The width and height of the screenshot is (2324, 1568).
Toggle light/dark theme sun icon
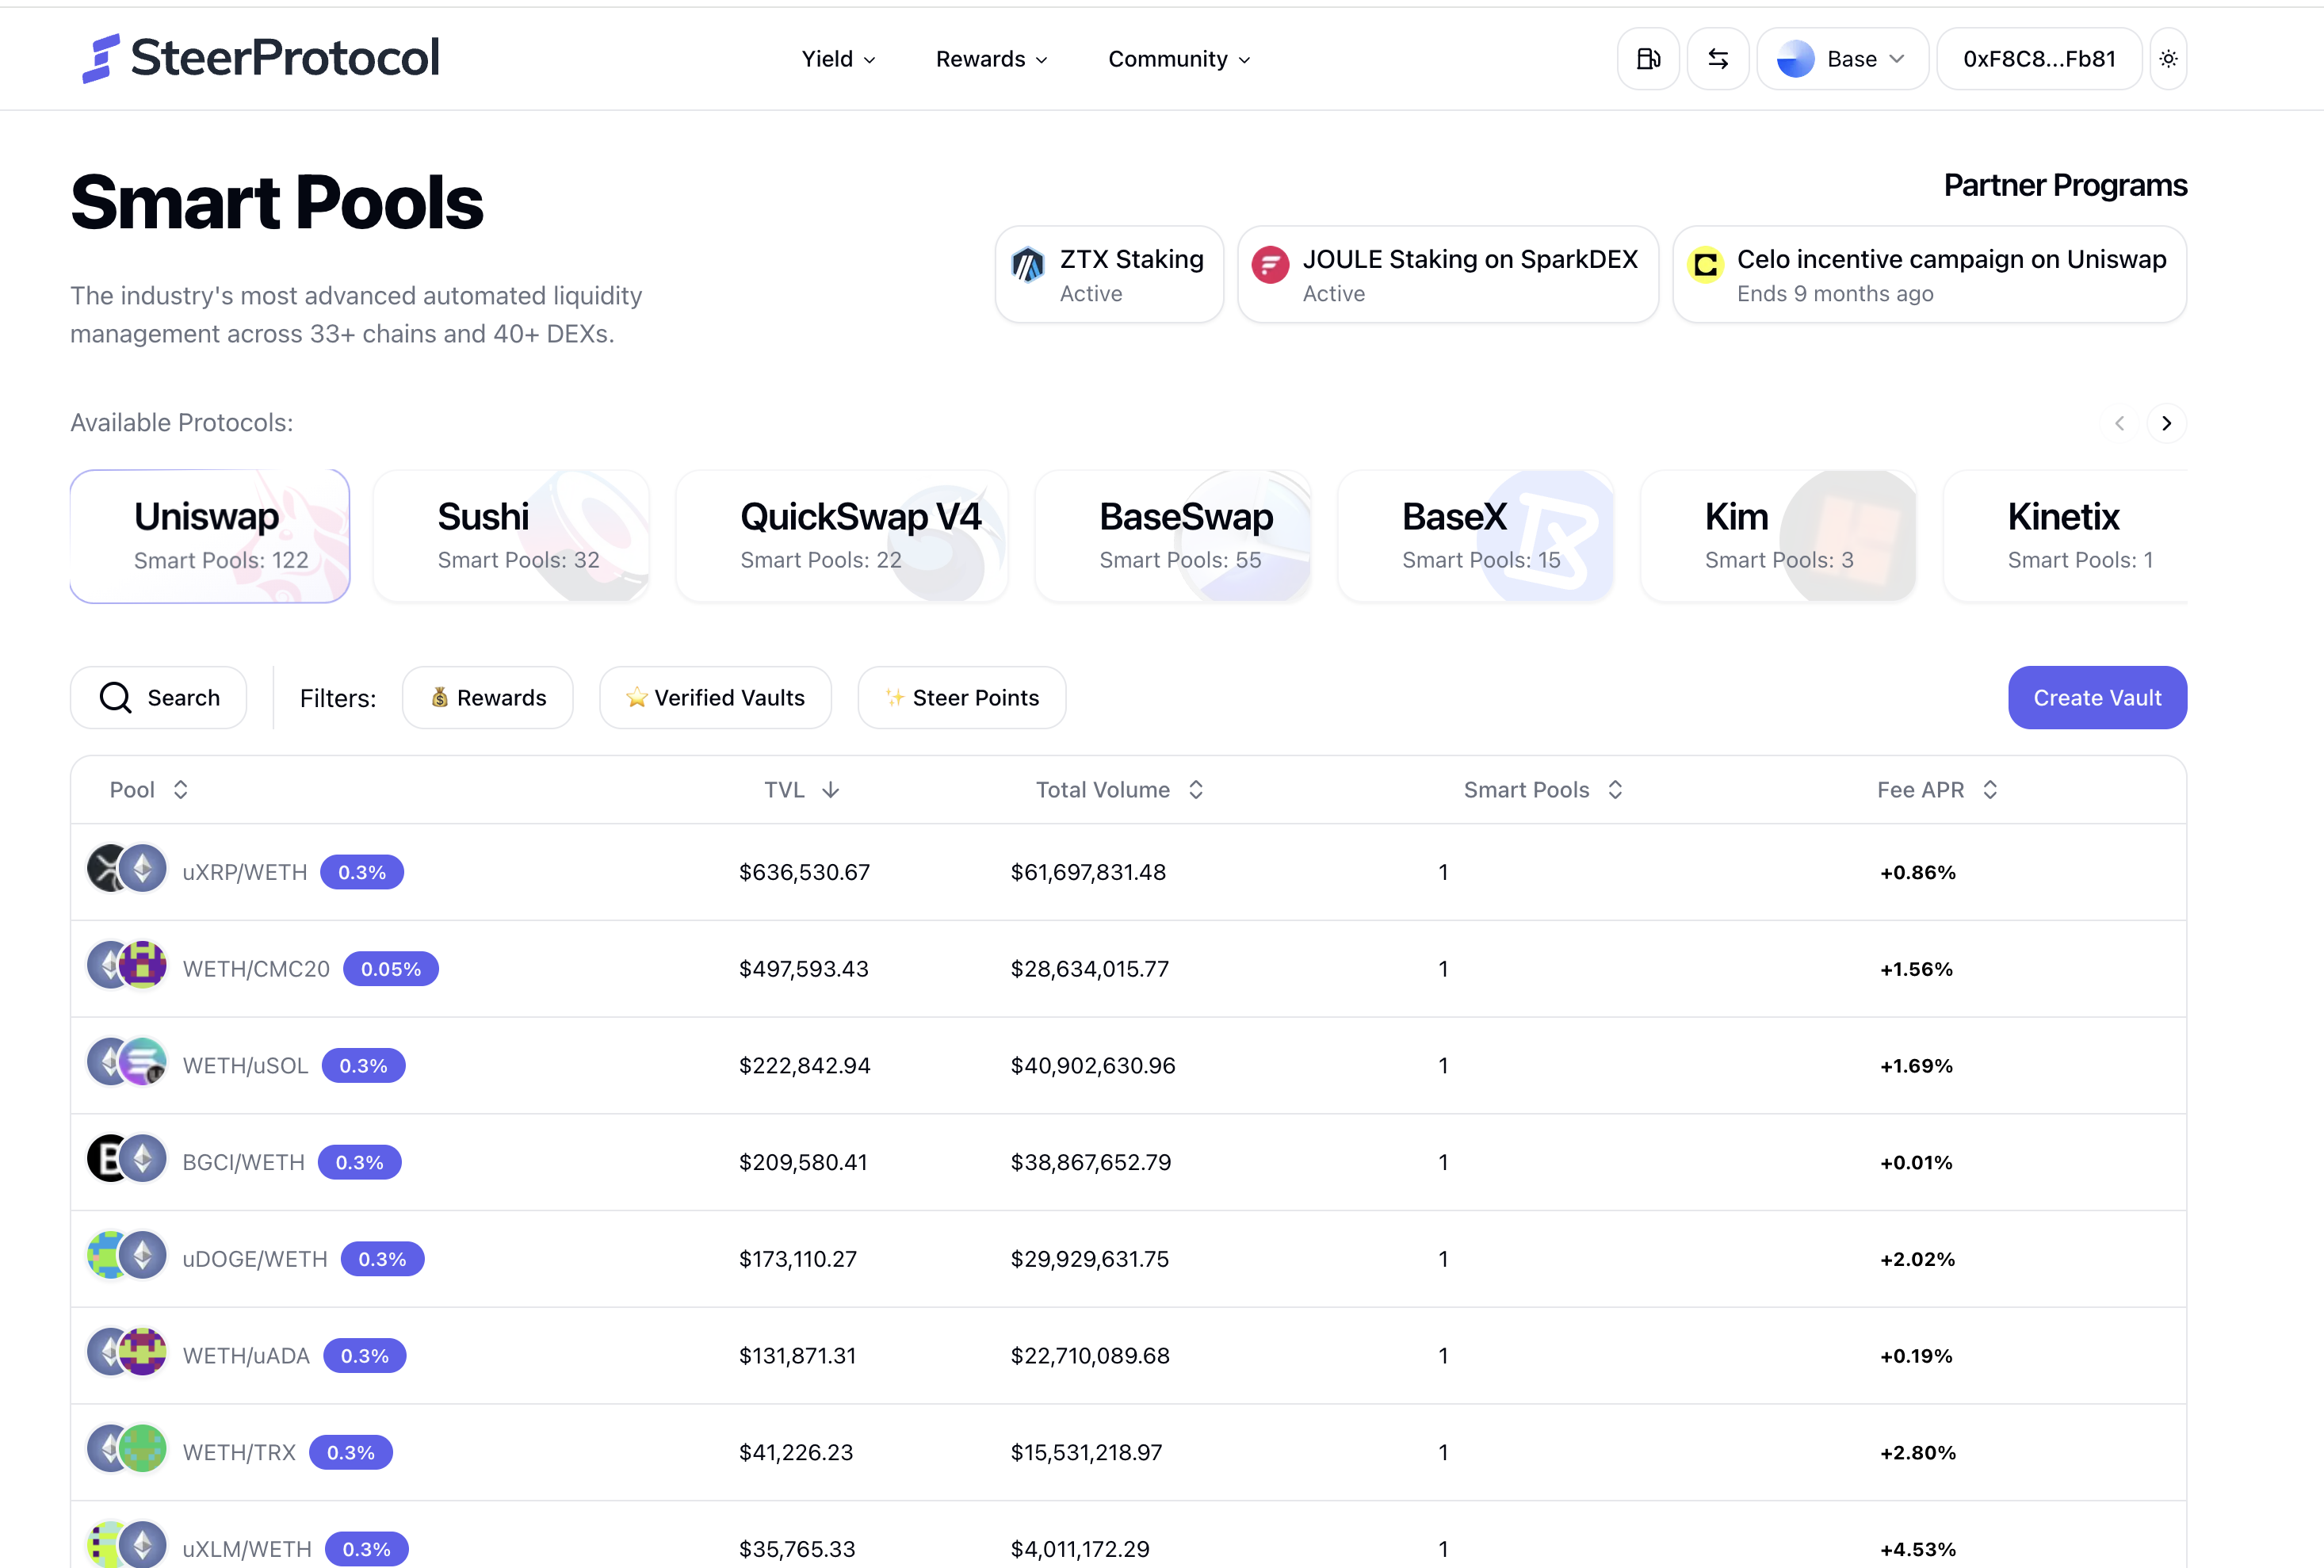2167,59
